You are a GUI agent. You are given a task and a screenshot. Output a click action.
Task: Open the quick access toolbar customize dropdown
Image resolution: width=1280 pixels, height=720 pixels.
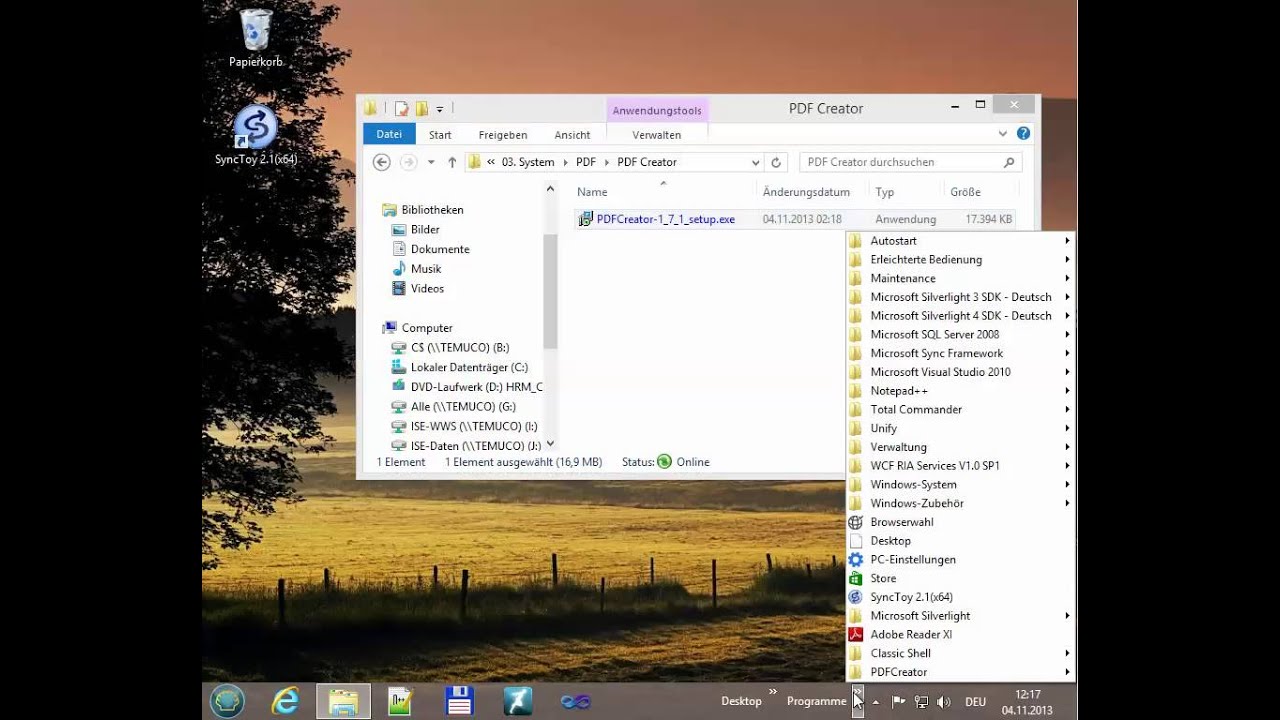pyautogui.click(x=439, y=109)
